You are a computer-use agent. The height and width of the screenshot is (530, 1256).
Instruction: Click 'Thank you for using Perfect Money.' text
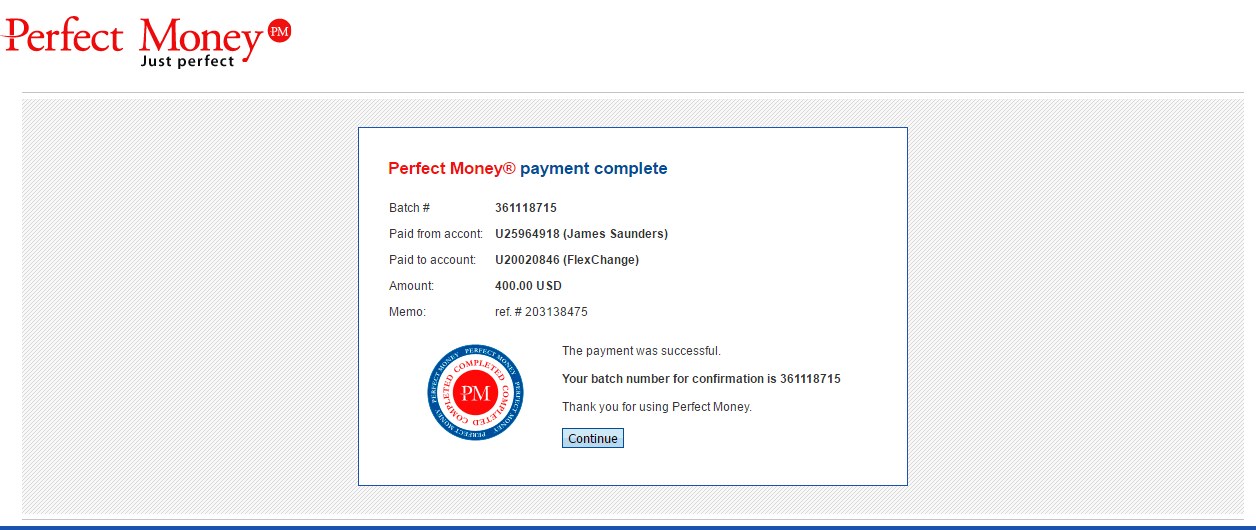pos(657,407)
